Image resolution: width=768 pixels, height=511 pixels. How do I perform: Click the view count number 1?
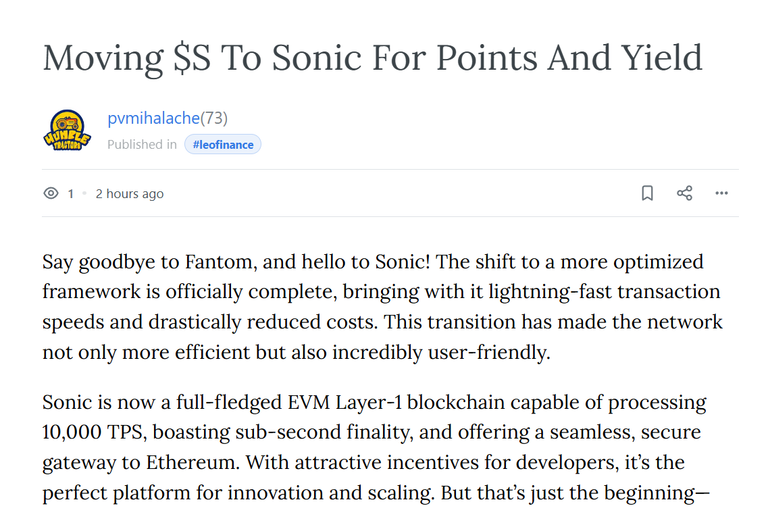(x=71, y=194)
